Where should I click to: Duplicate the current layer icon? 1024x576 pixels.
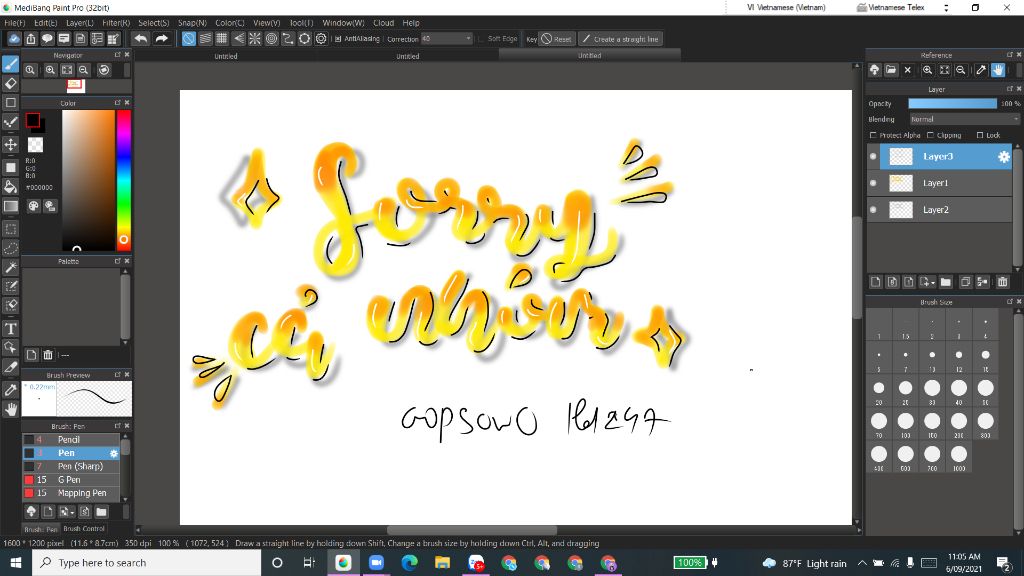[x=965, y=282]
